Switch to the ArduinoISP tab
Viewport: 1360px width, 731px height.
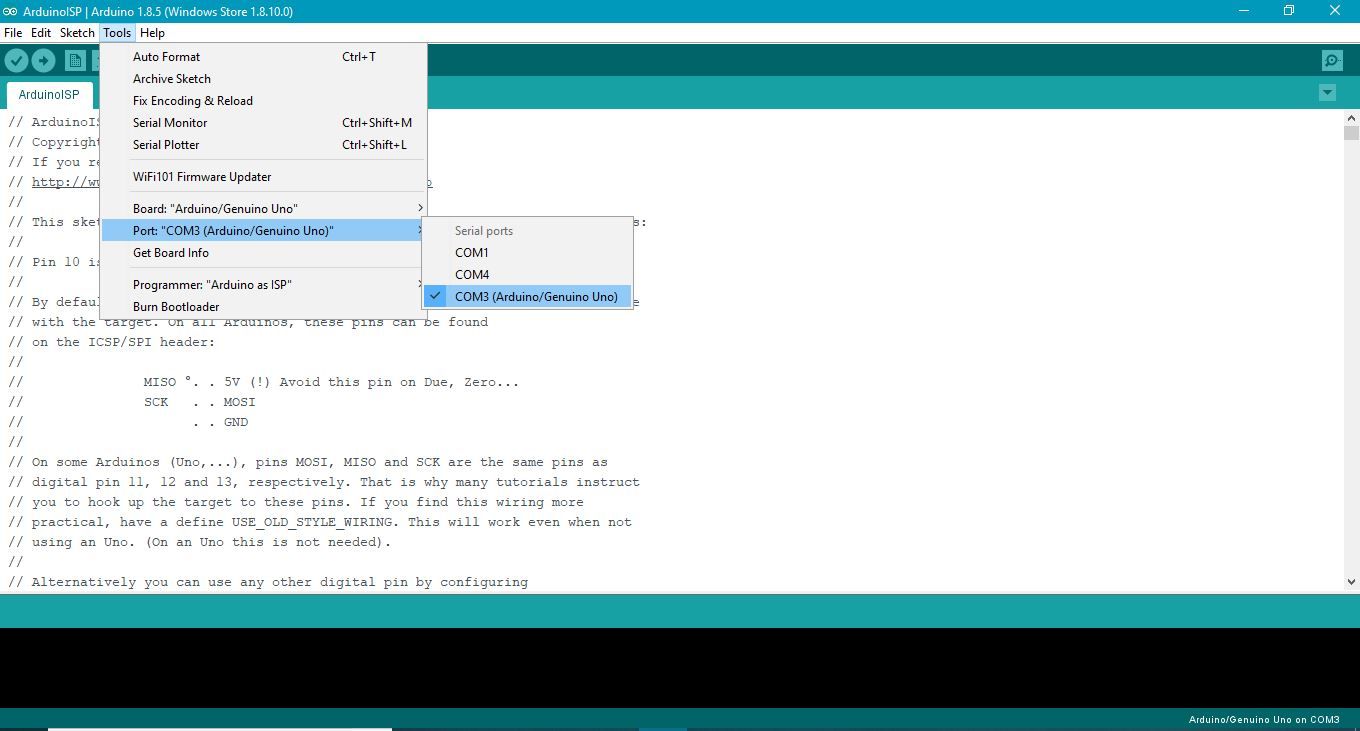point(49,94)
